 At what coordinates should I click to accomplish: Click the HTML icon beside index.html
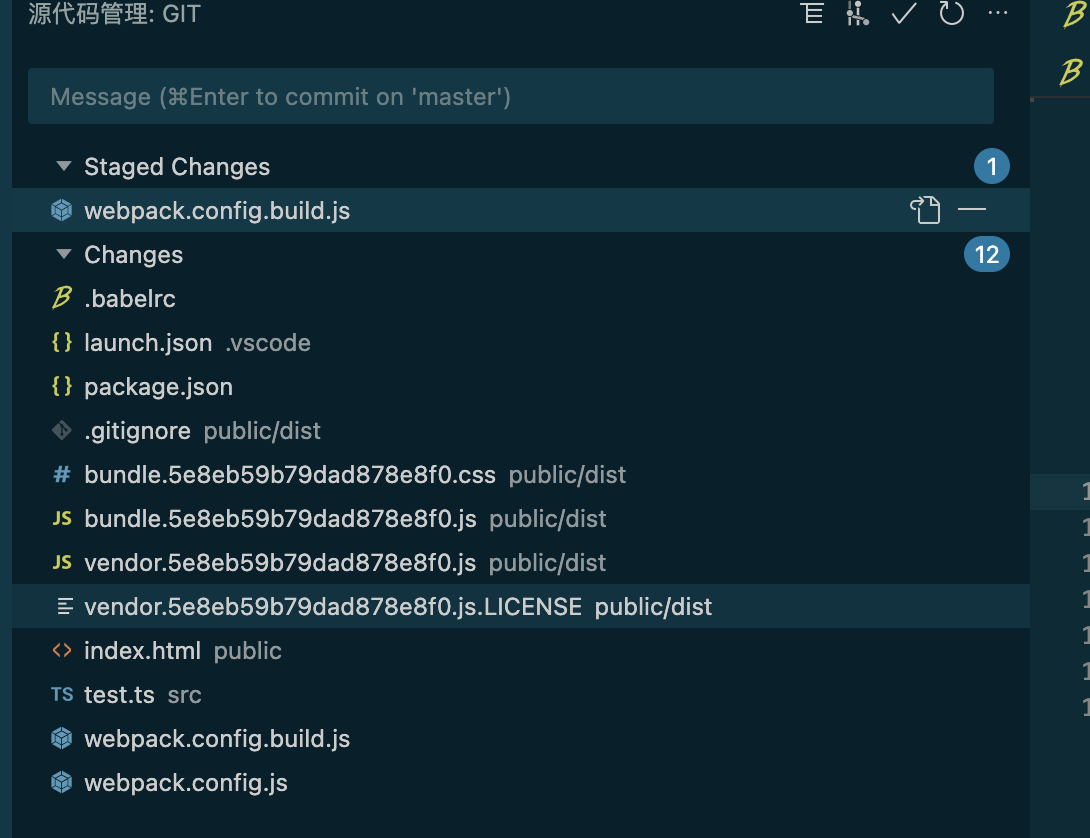click(60, 650)
